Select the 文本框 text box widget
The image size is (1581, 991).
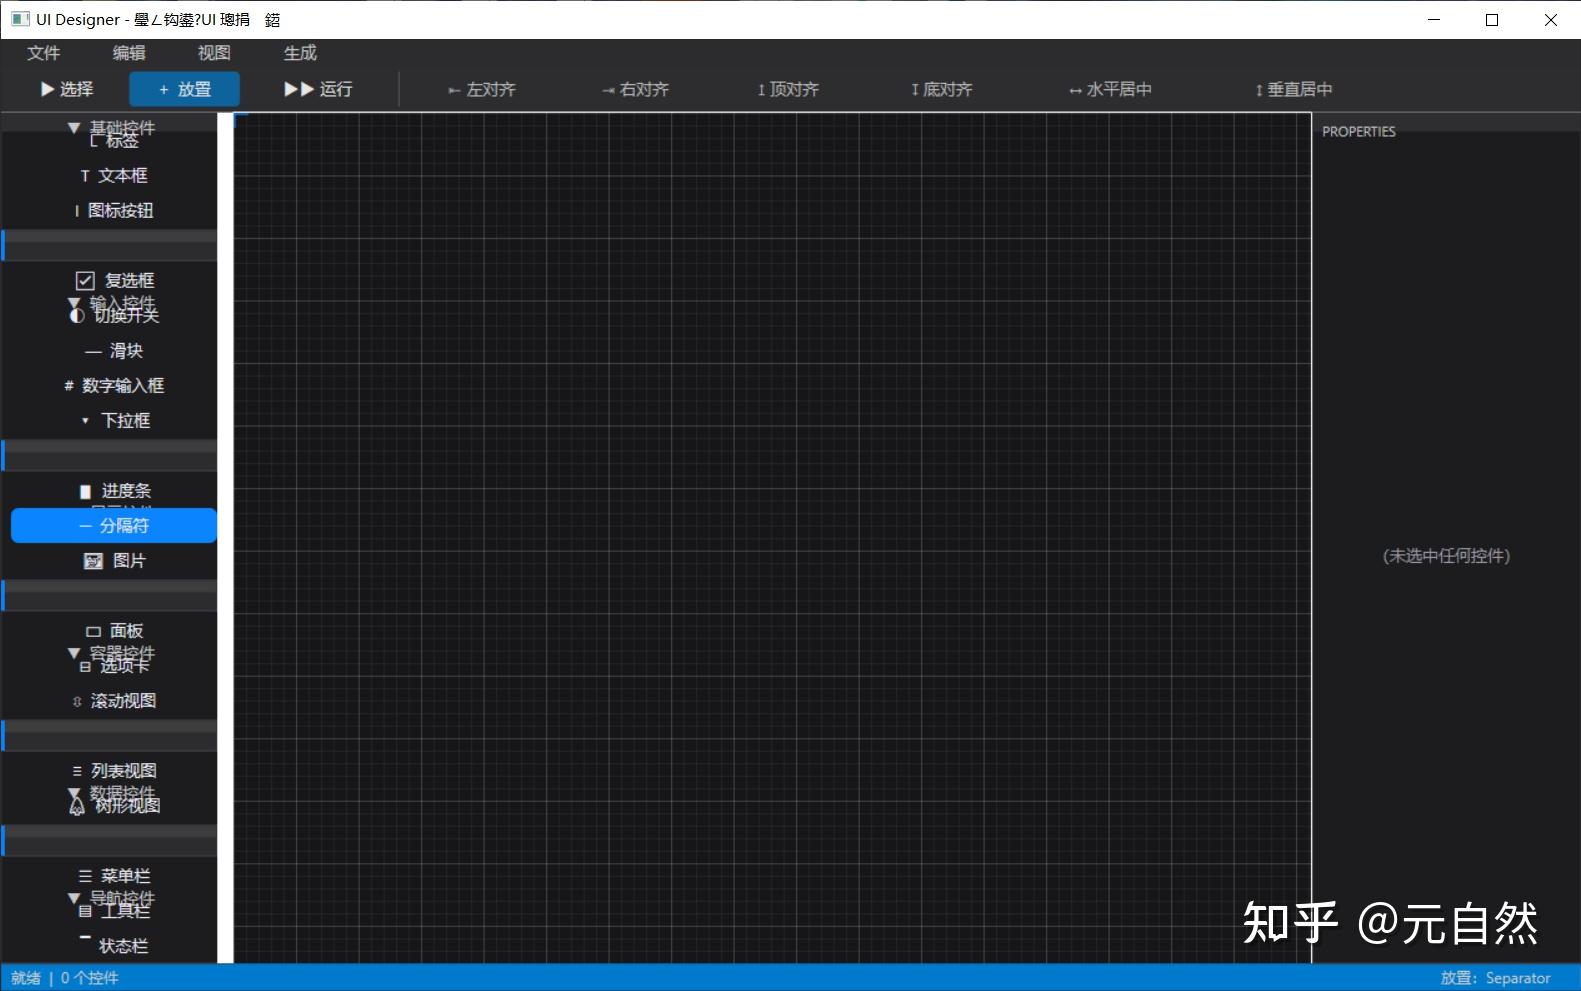coord(114,175)
